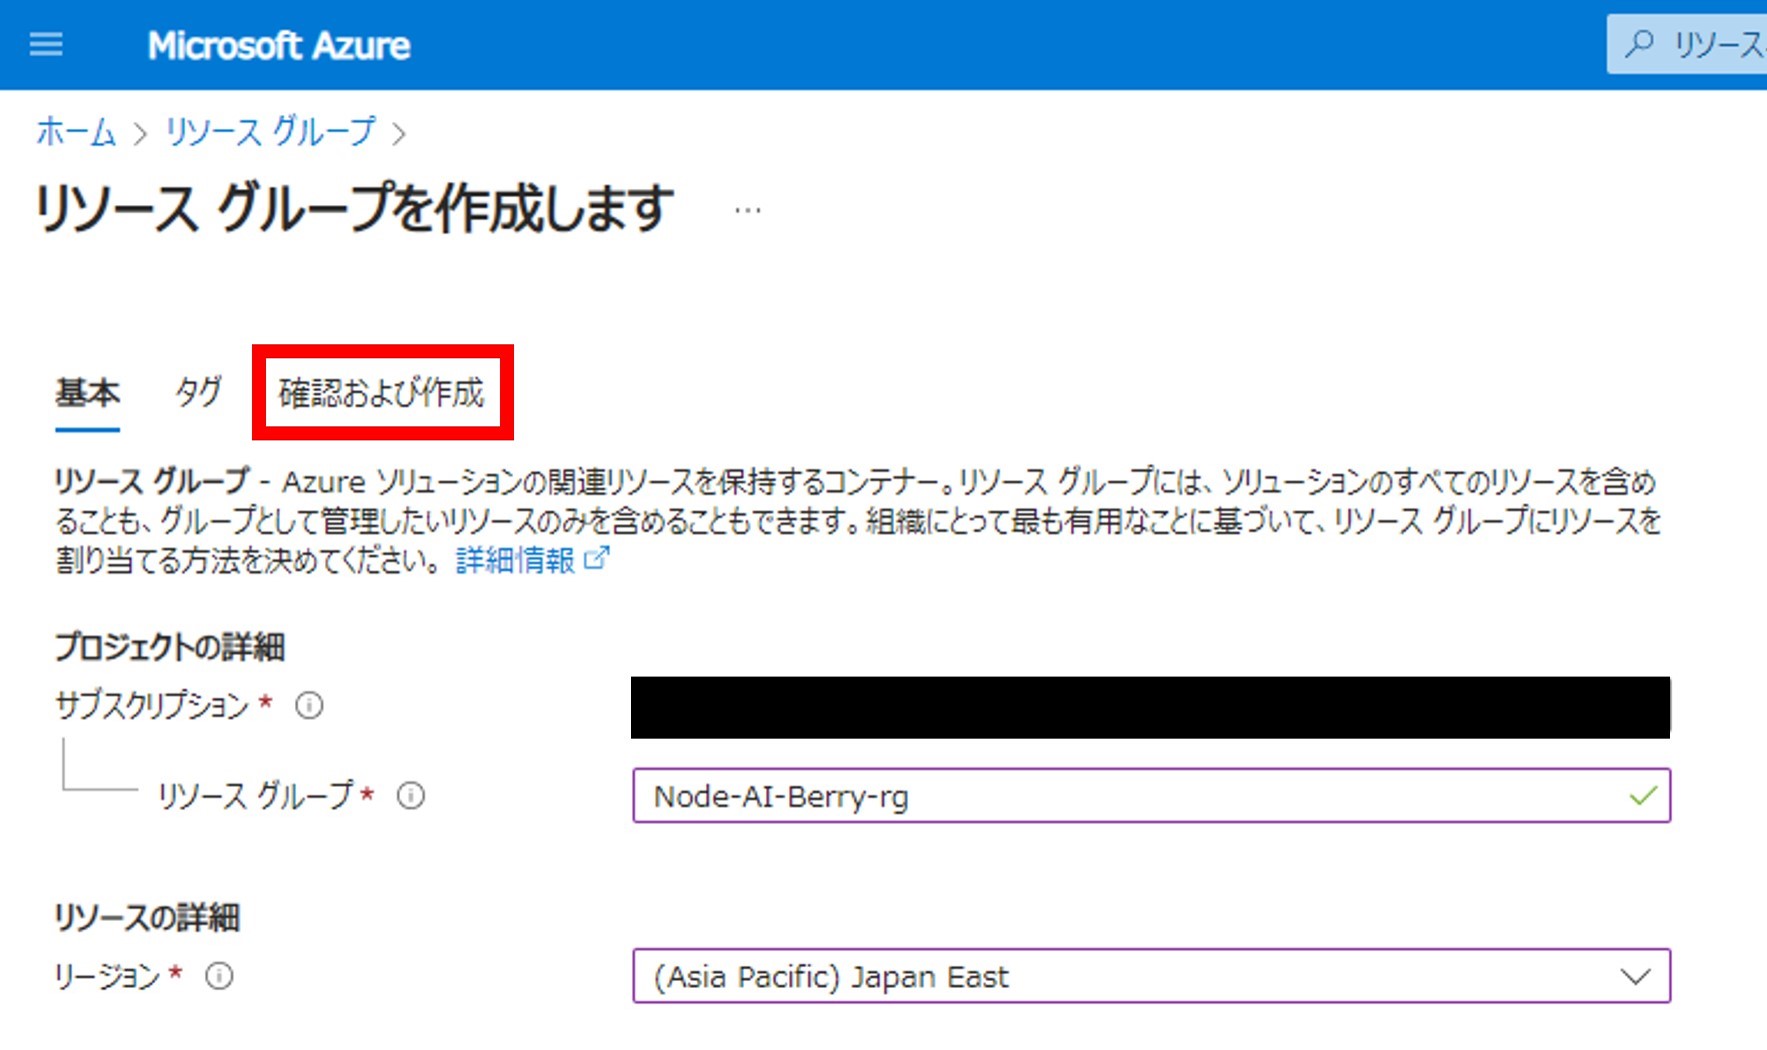The height and width of the screenshot is (1050, 1767).
Task: Open the 詳細情報 external link
Action: (531, 560)
